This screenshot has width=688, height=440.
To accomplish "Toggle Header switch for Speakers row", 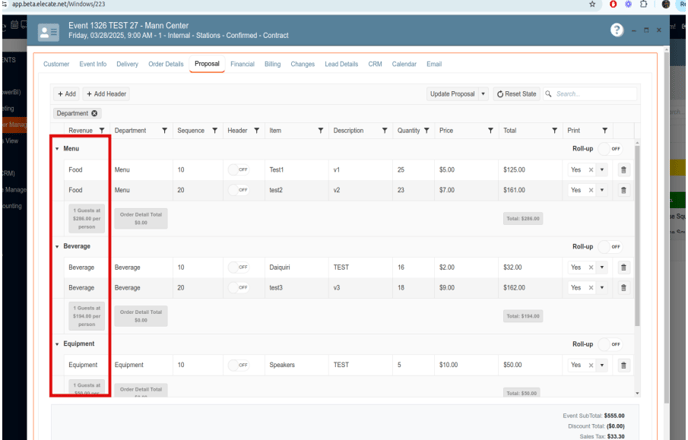I will pyautogui.click(x=238, y=365).
